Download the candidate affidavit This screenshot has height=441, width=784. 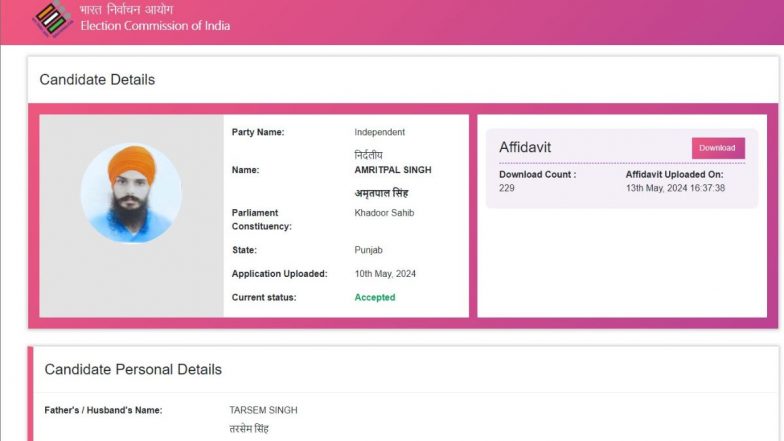pyautogui.click(x=718, y=148)
